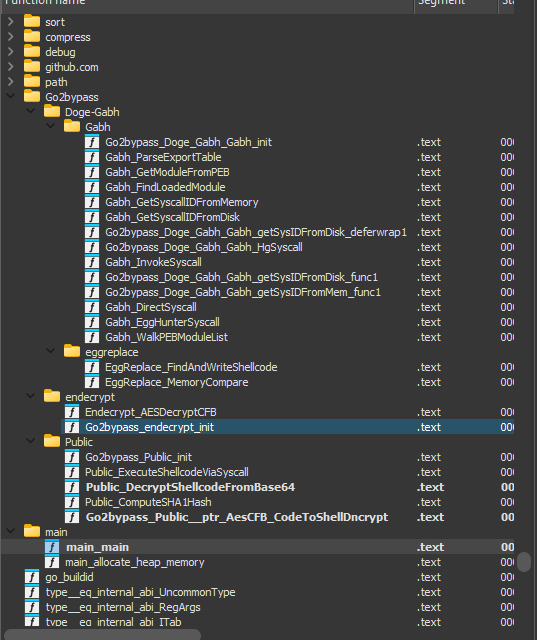The height and width of the screenshot is (640, 537).
Task: Collapse the Go2bypass folder tree
Action: click(x=11, y=97)
